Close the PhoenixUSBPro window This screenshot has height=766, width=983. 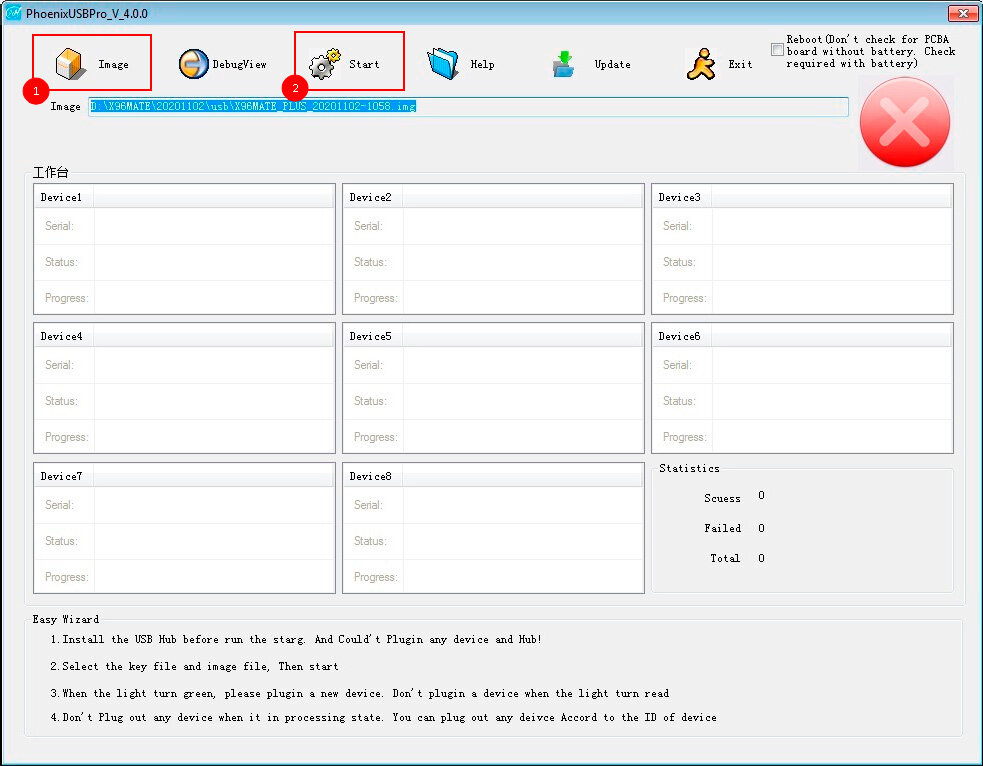[x=962, y=13]
